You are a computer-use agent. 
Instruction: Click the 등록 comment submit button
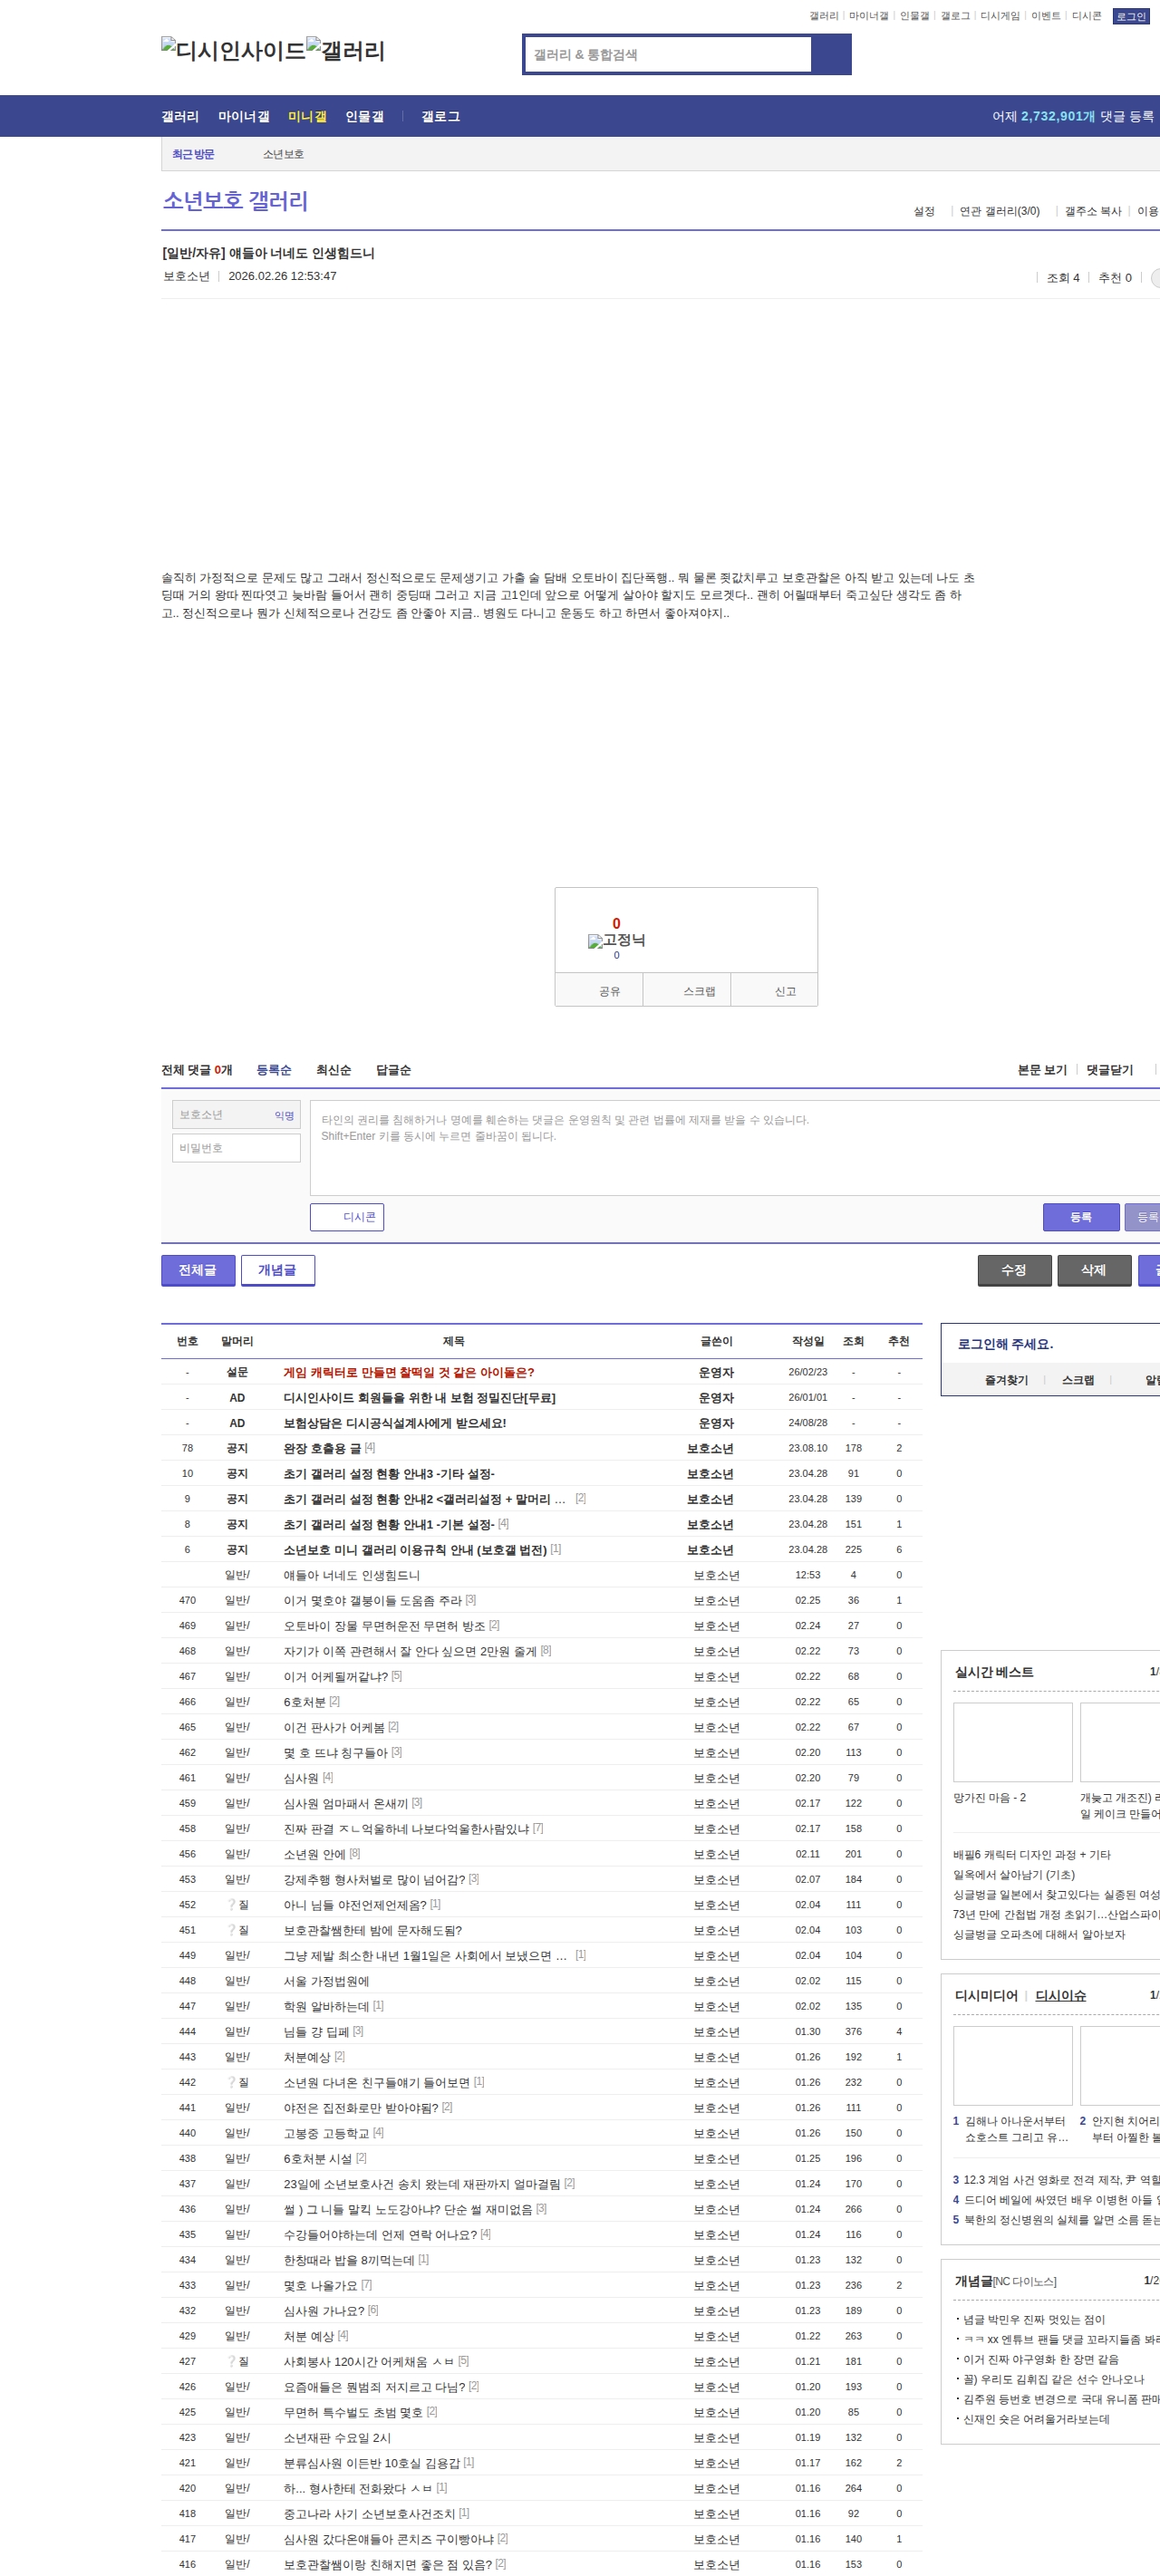(1080, 1217)
